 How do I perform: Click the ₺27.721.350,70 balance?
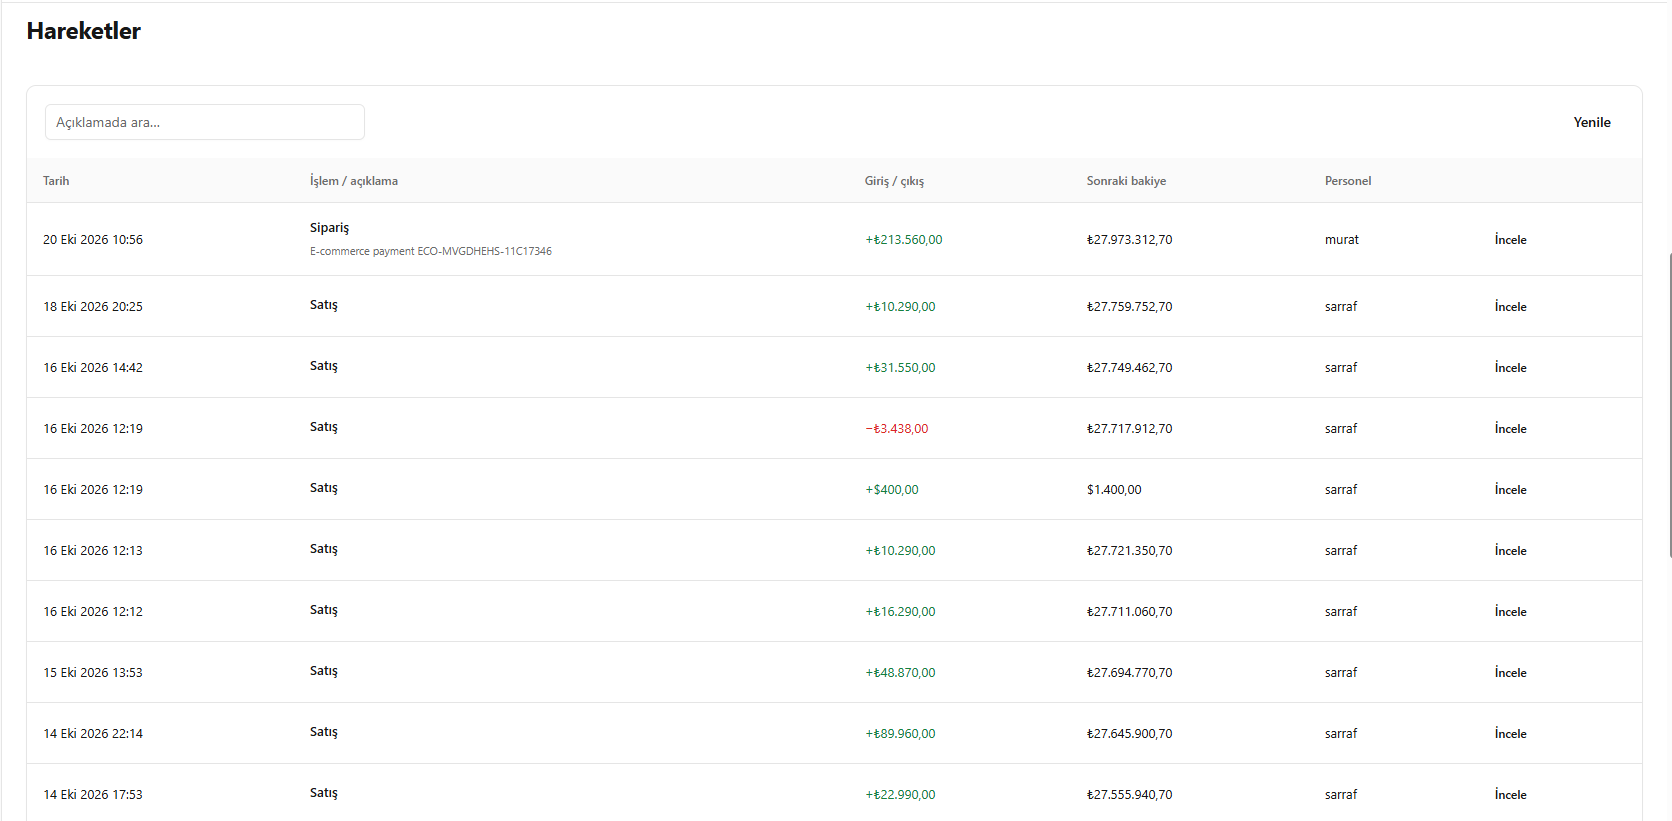[x=1130, y=551]
